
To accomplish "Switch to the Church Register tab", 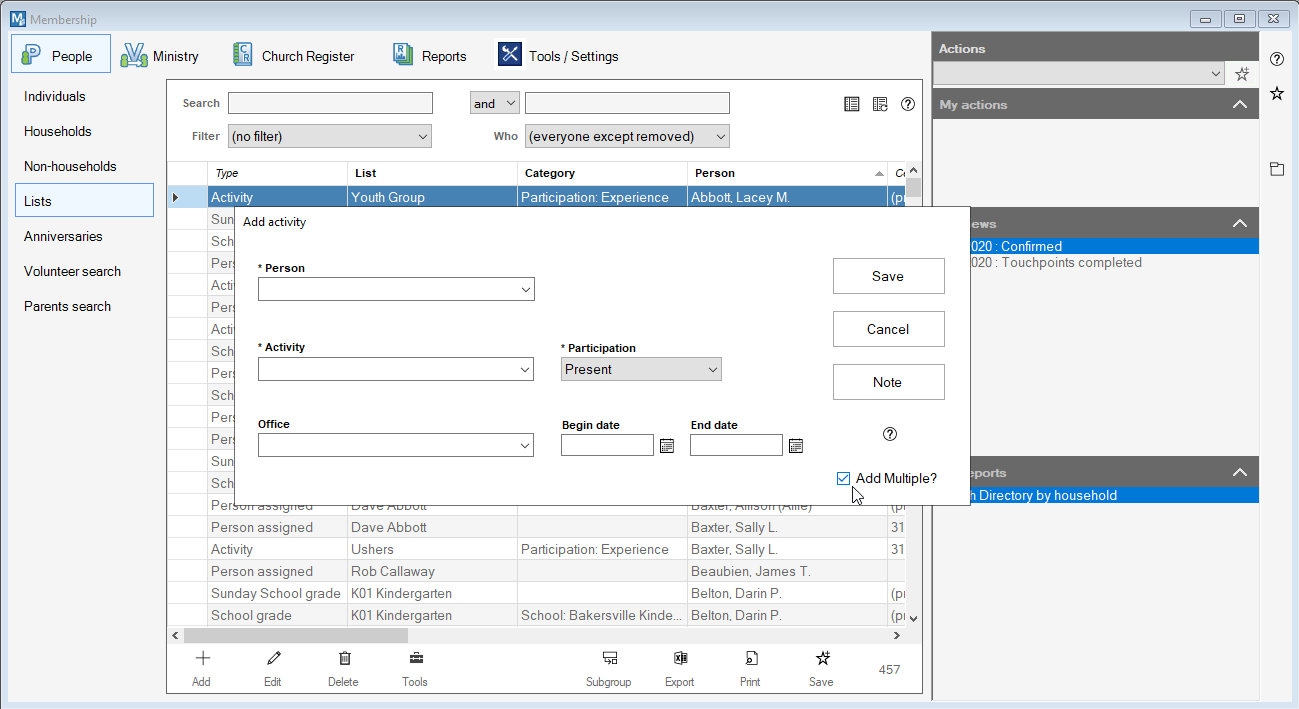I will point(293,56).
